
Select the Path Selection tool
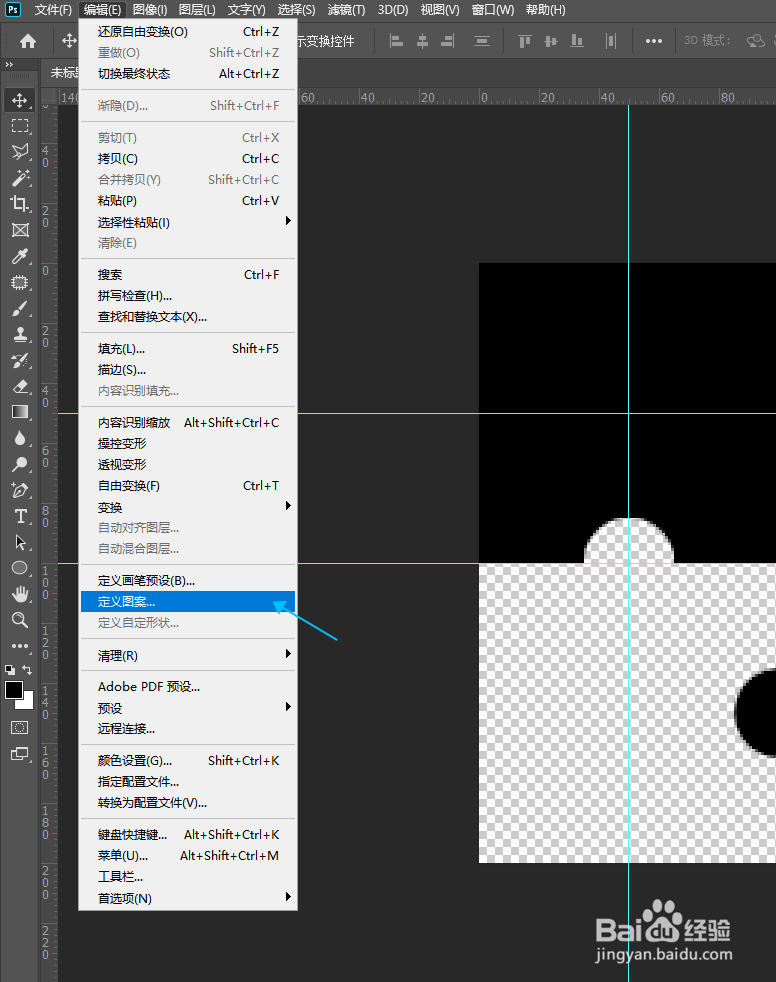pos(20,542)
